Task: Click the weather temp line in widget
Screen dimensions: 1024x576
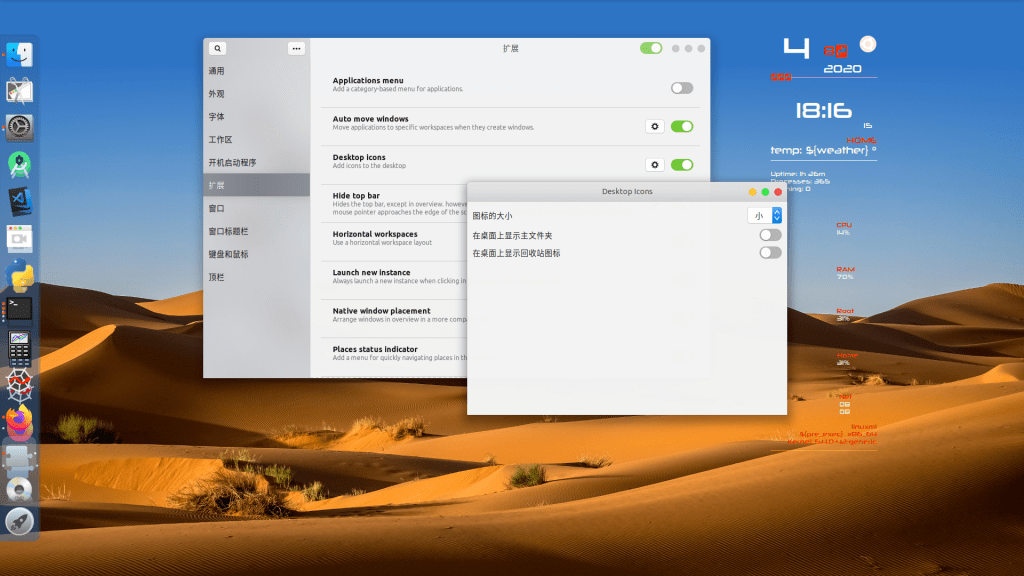Action: [x=823, y=150]
